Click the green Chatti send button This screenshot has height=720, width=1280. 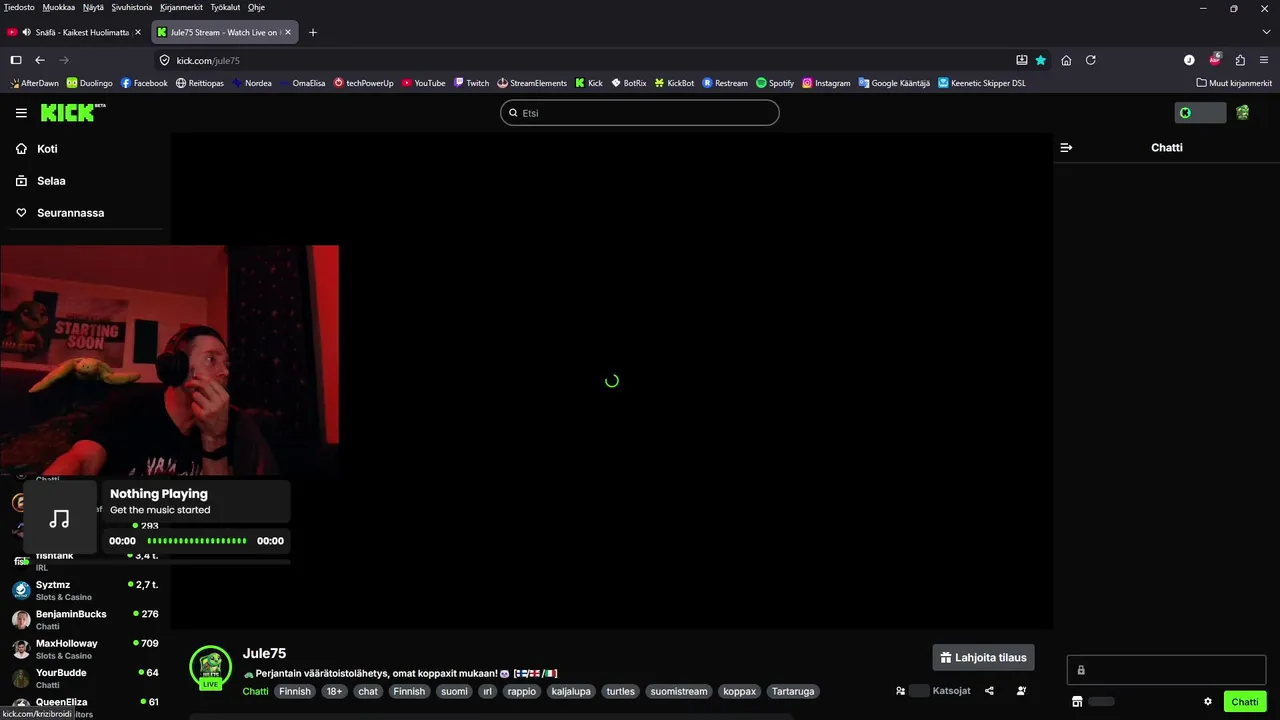1245,702
